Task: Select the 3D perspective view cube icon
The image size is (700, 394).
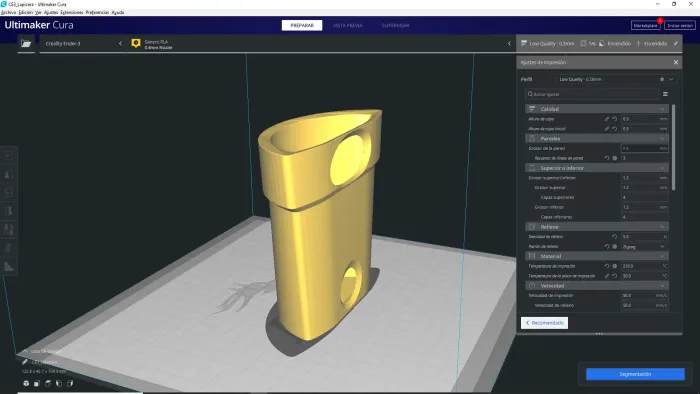Action: click(x=26, y=383)
